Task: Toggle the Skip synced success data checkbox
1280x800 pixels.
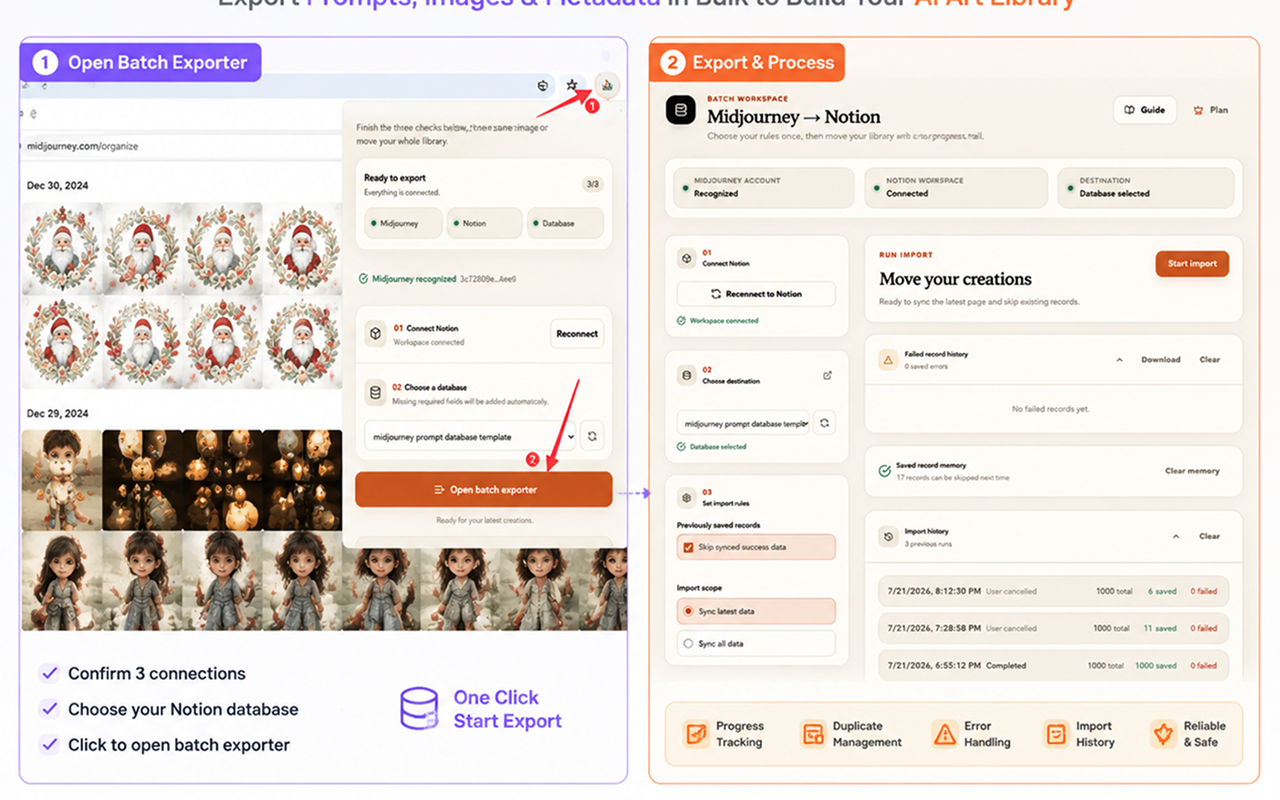Action: click(688, 548)
